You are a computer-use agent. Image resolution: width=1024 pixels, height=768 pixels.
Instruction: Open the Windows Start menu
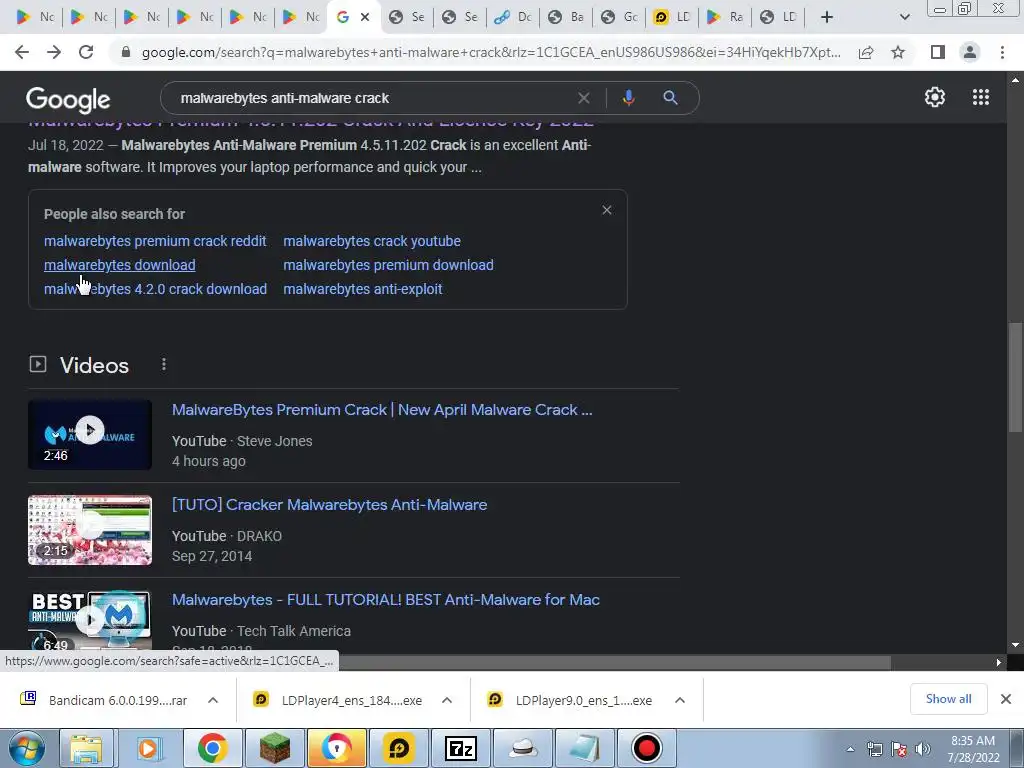tap(26, 748)
